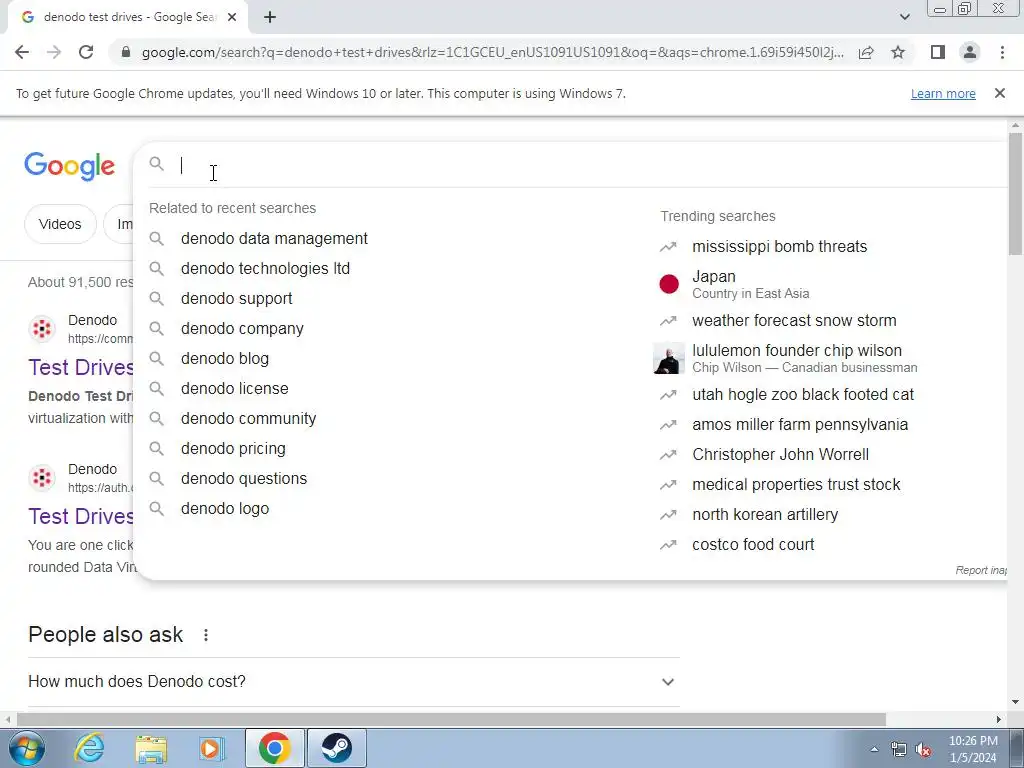Viewport: 1024px width, 768px height.
Task: Expand How much does Denodo cost
Action: pyautogui.click(x=353, y=682)
